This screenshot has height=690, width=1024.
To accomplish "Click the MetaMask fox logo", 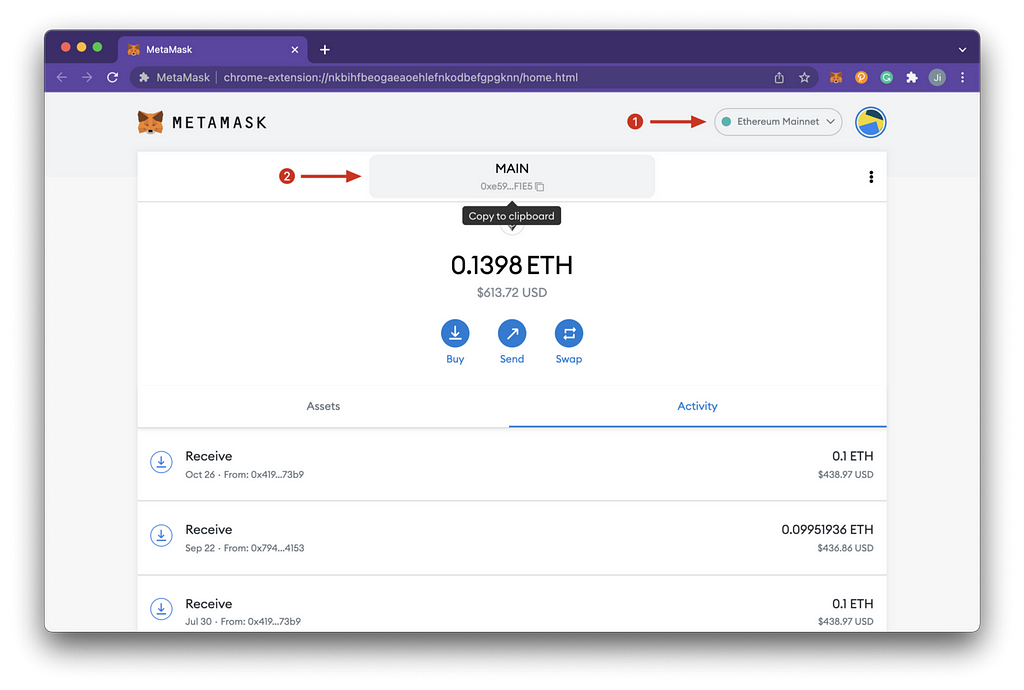I will [150, 122].
